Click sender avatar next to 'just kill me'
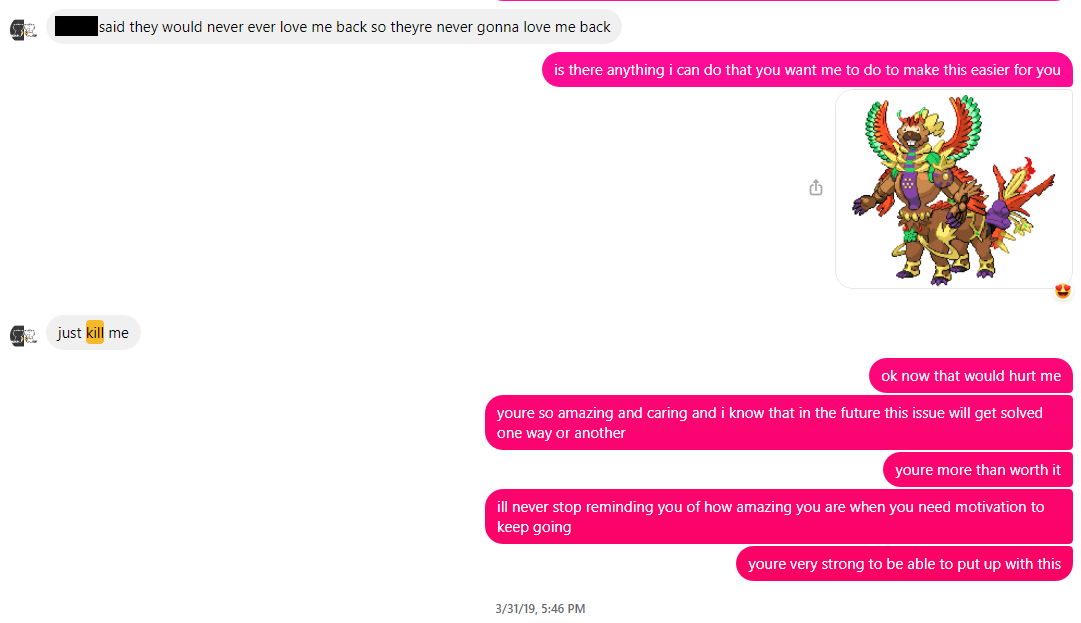This screenshot has width=1081, height=623. pyautogui.click(x=23, y=335)
